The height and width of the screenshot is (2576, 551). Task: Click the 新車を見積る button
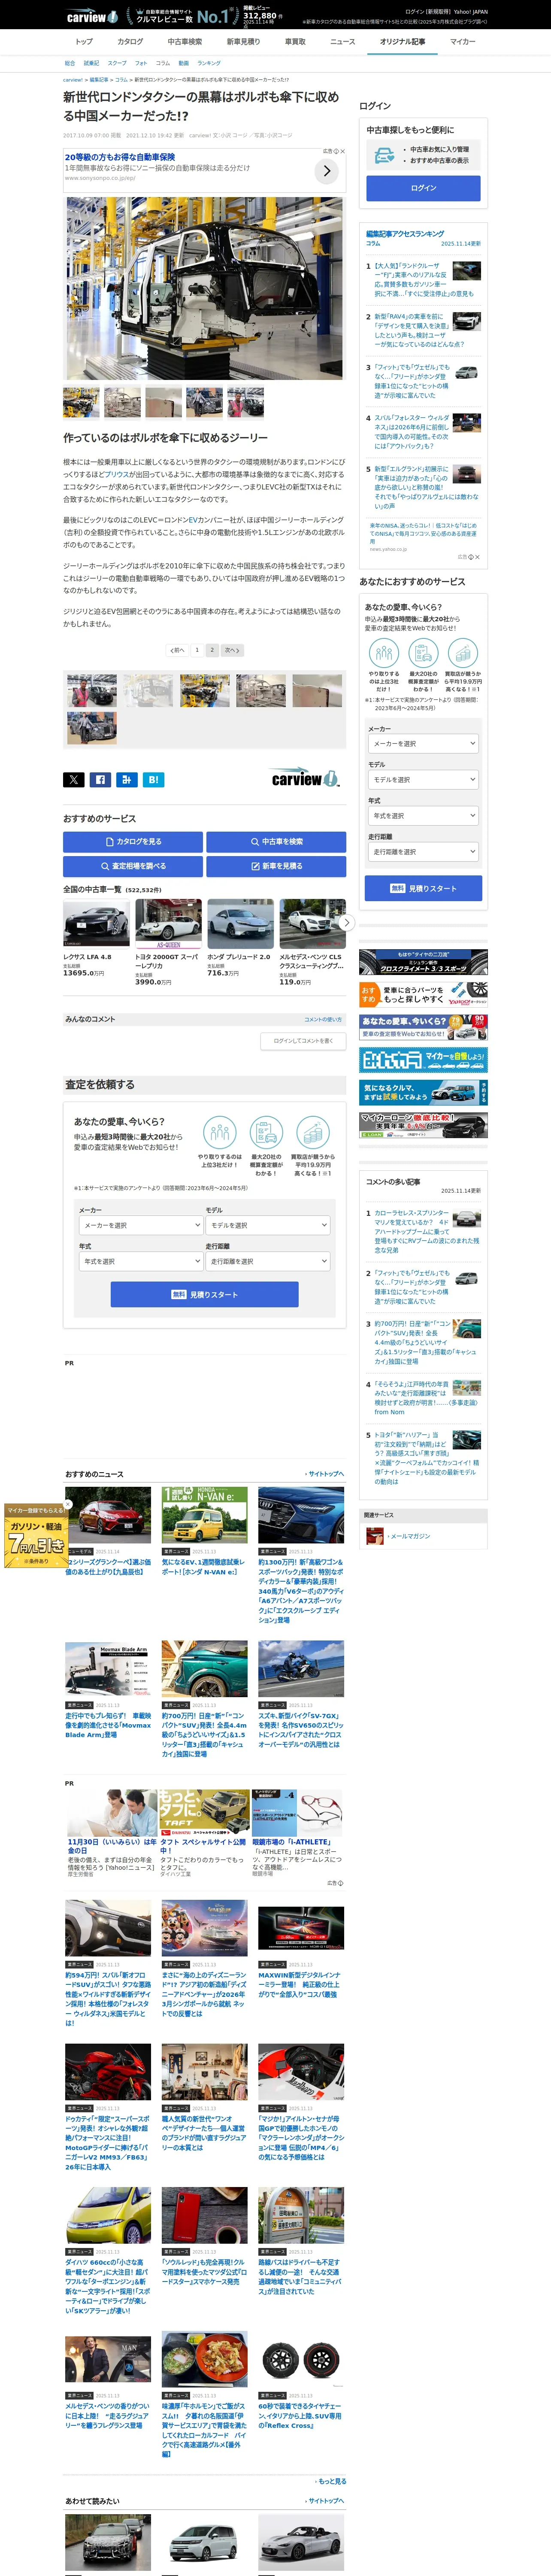point(276,866)
